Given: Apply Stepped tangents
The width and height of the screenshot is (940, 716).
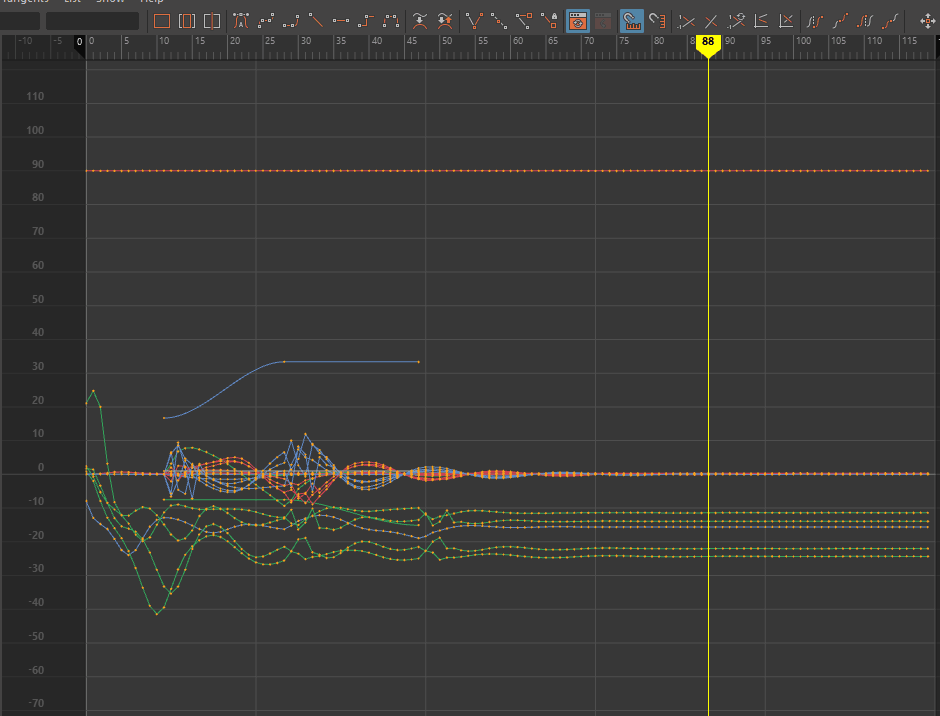Looking at the screenshot, I should (x=366, y=22).
